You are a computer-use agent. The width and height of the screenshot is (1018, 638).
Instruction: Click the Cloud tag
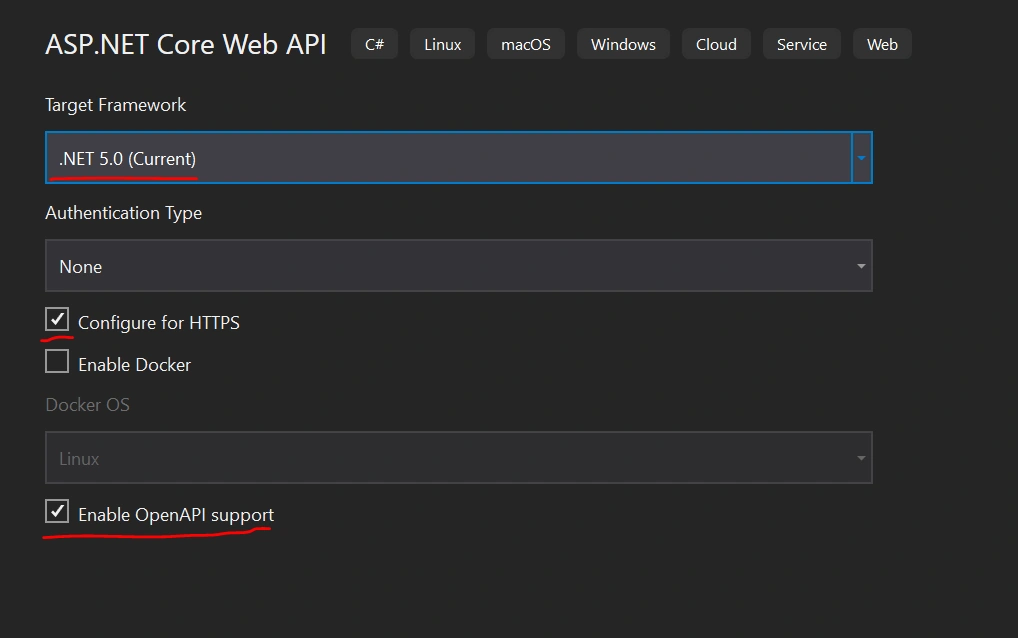[x=716, y=44]
